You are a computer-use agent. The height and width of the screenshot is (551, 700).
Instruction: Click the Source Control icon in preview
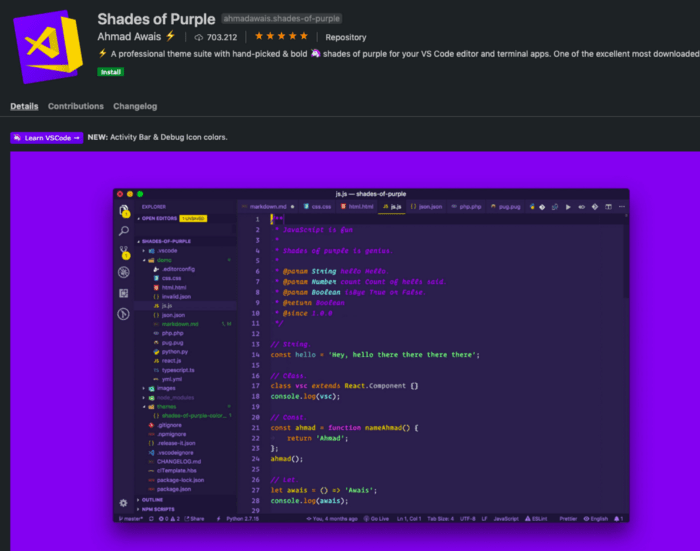pyautogui.click(x=124, y=252)
